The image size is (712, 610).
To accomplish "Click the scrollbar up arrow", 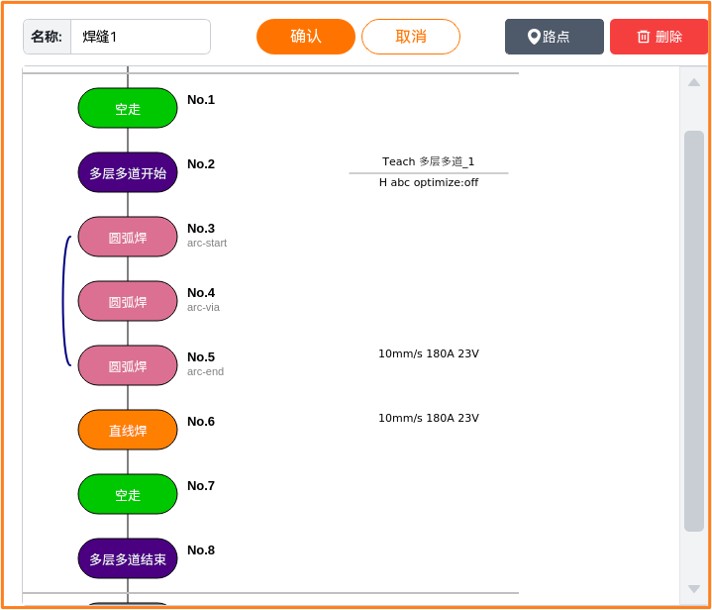I will pyautogui.click(x=693, y=82).
